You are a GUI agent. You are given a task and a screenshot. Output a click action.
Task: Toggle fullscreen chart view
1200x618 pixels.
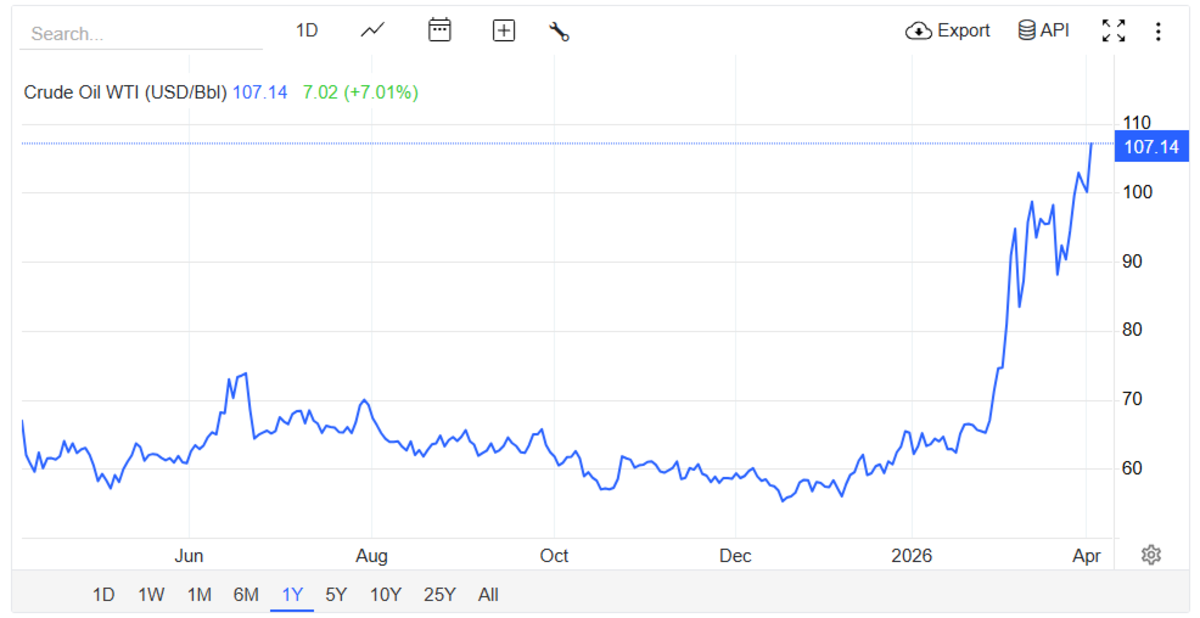(1113, 31)
